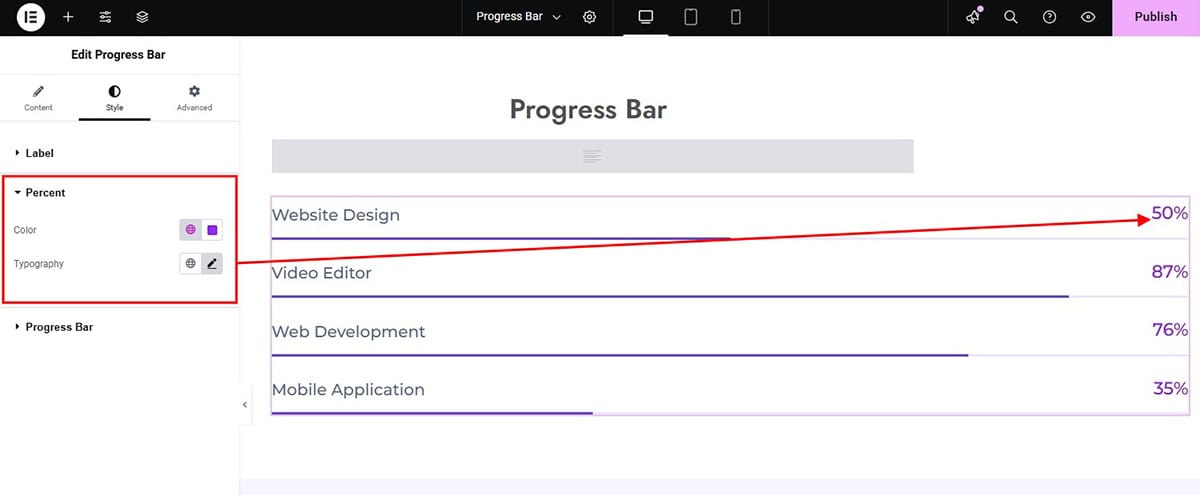
Task: Open the Progress Bar page dropdown
Action: click(x=519, y=17)
